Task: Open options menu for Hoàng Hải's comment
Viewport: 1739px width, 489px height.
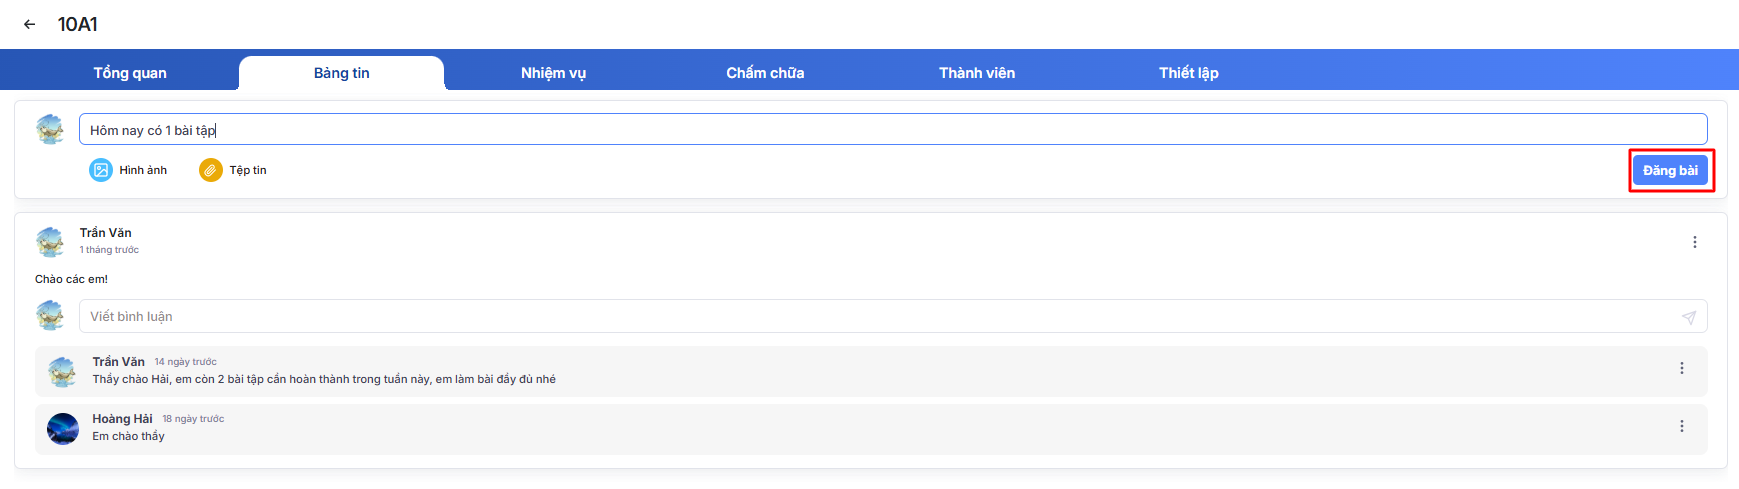Action: click(x=1681, y=426)
